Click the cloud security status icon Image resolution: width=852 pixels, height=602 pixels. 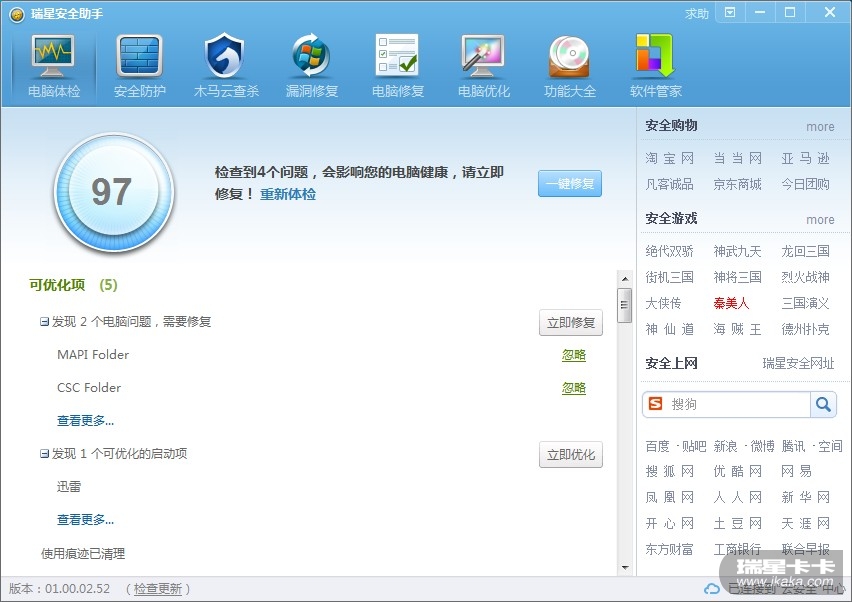[x=711, y=589]
